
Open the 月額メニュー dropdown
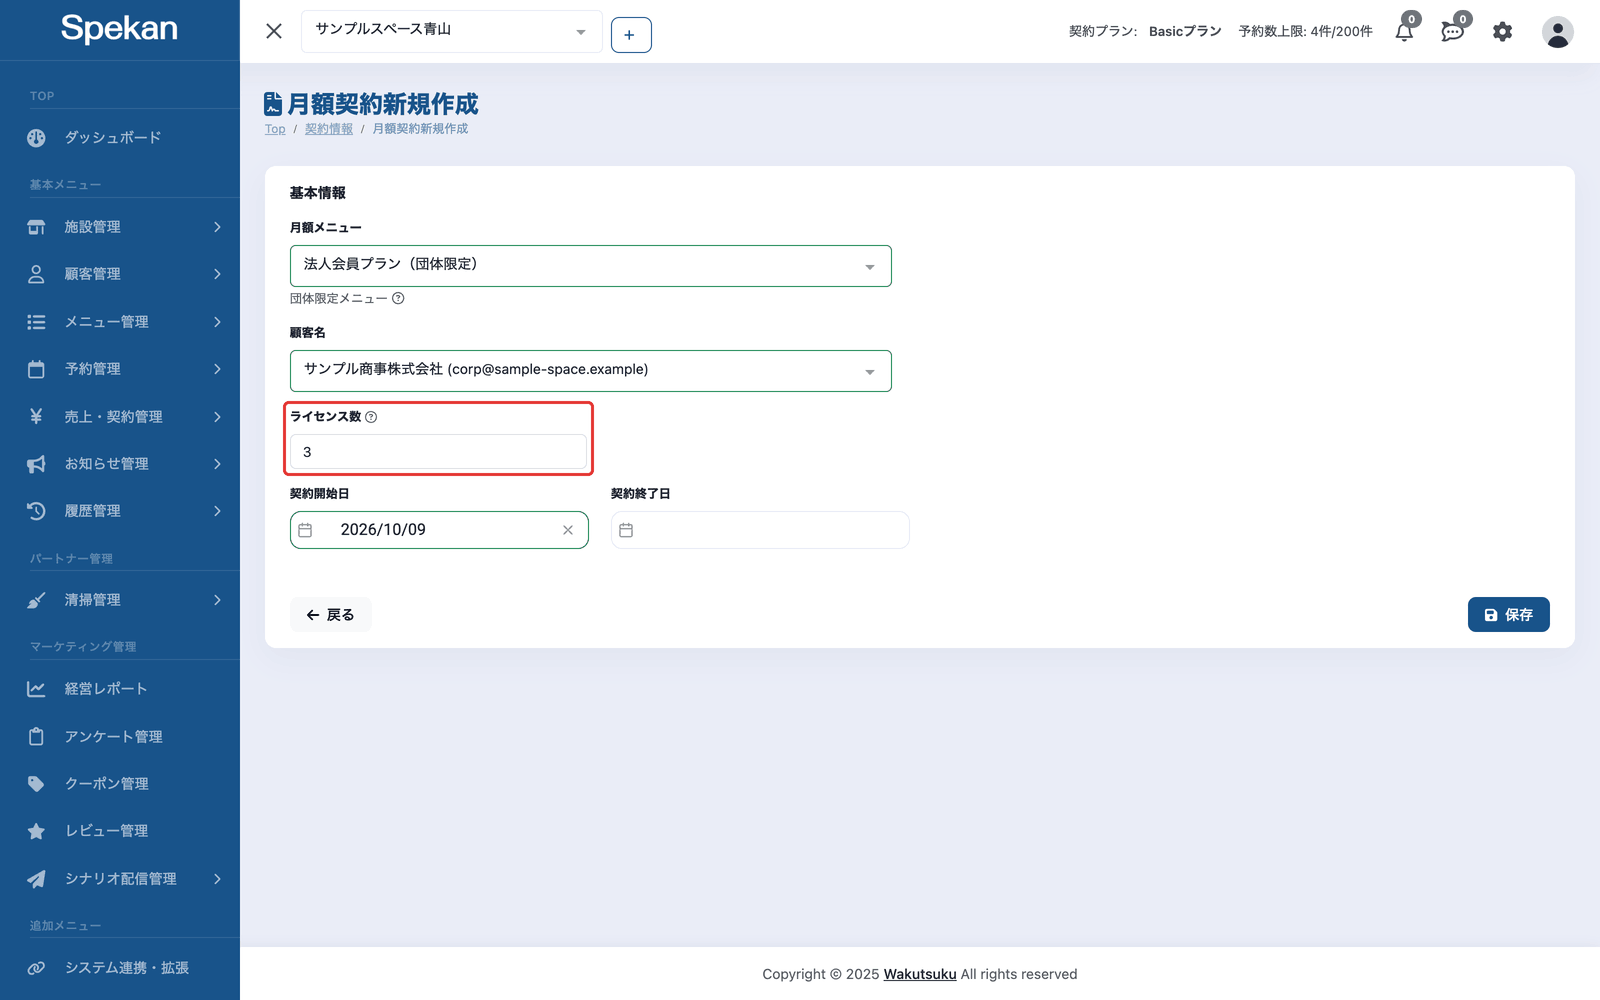coord(591,266)
